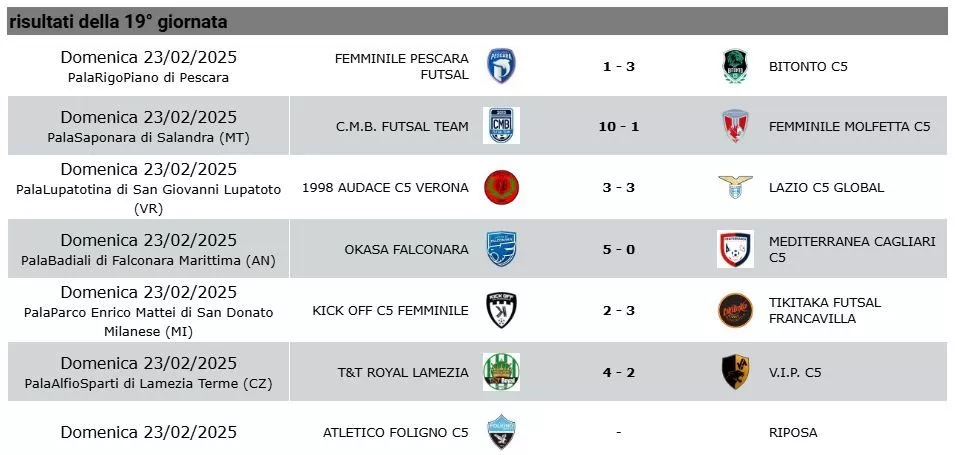The width and height of the screenshot is (955, 455).
Task: Select the V.I.P. C5 black shield logo
Action: coord(735,372)
